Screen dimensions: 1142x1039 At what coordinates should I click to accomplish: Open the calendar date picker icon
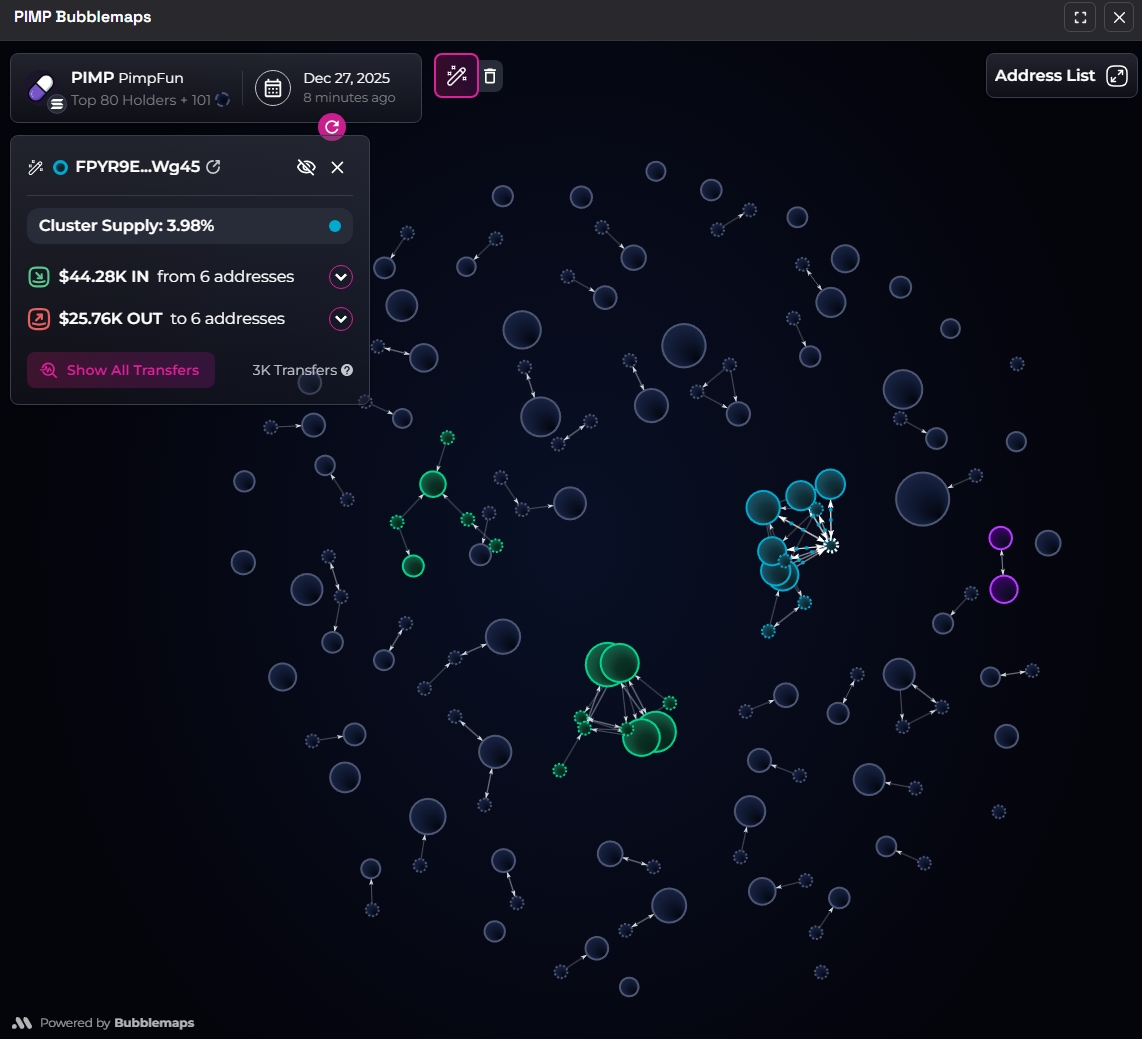[273, 88]
